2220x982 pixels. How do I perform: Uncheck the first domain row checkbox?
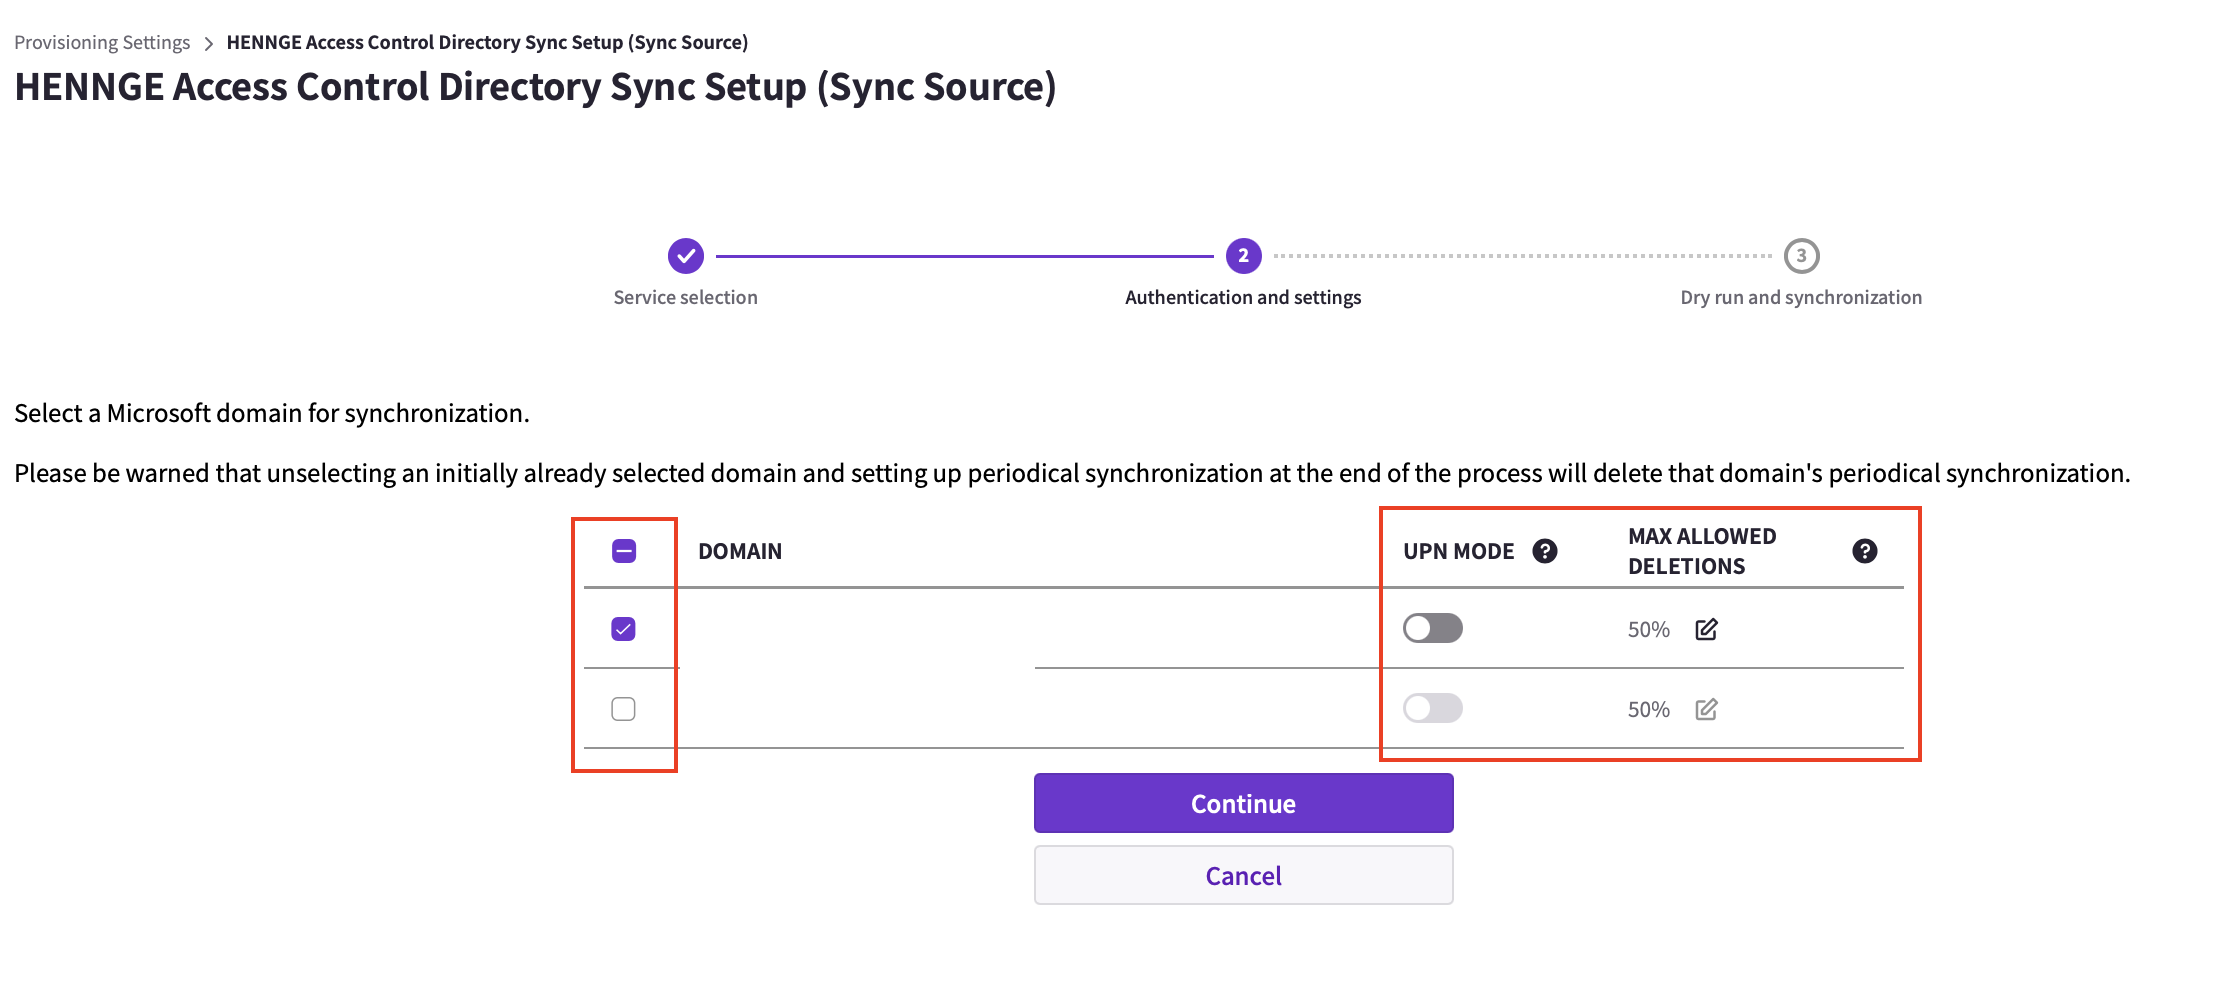(624, 629)
